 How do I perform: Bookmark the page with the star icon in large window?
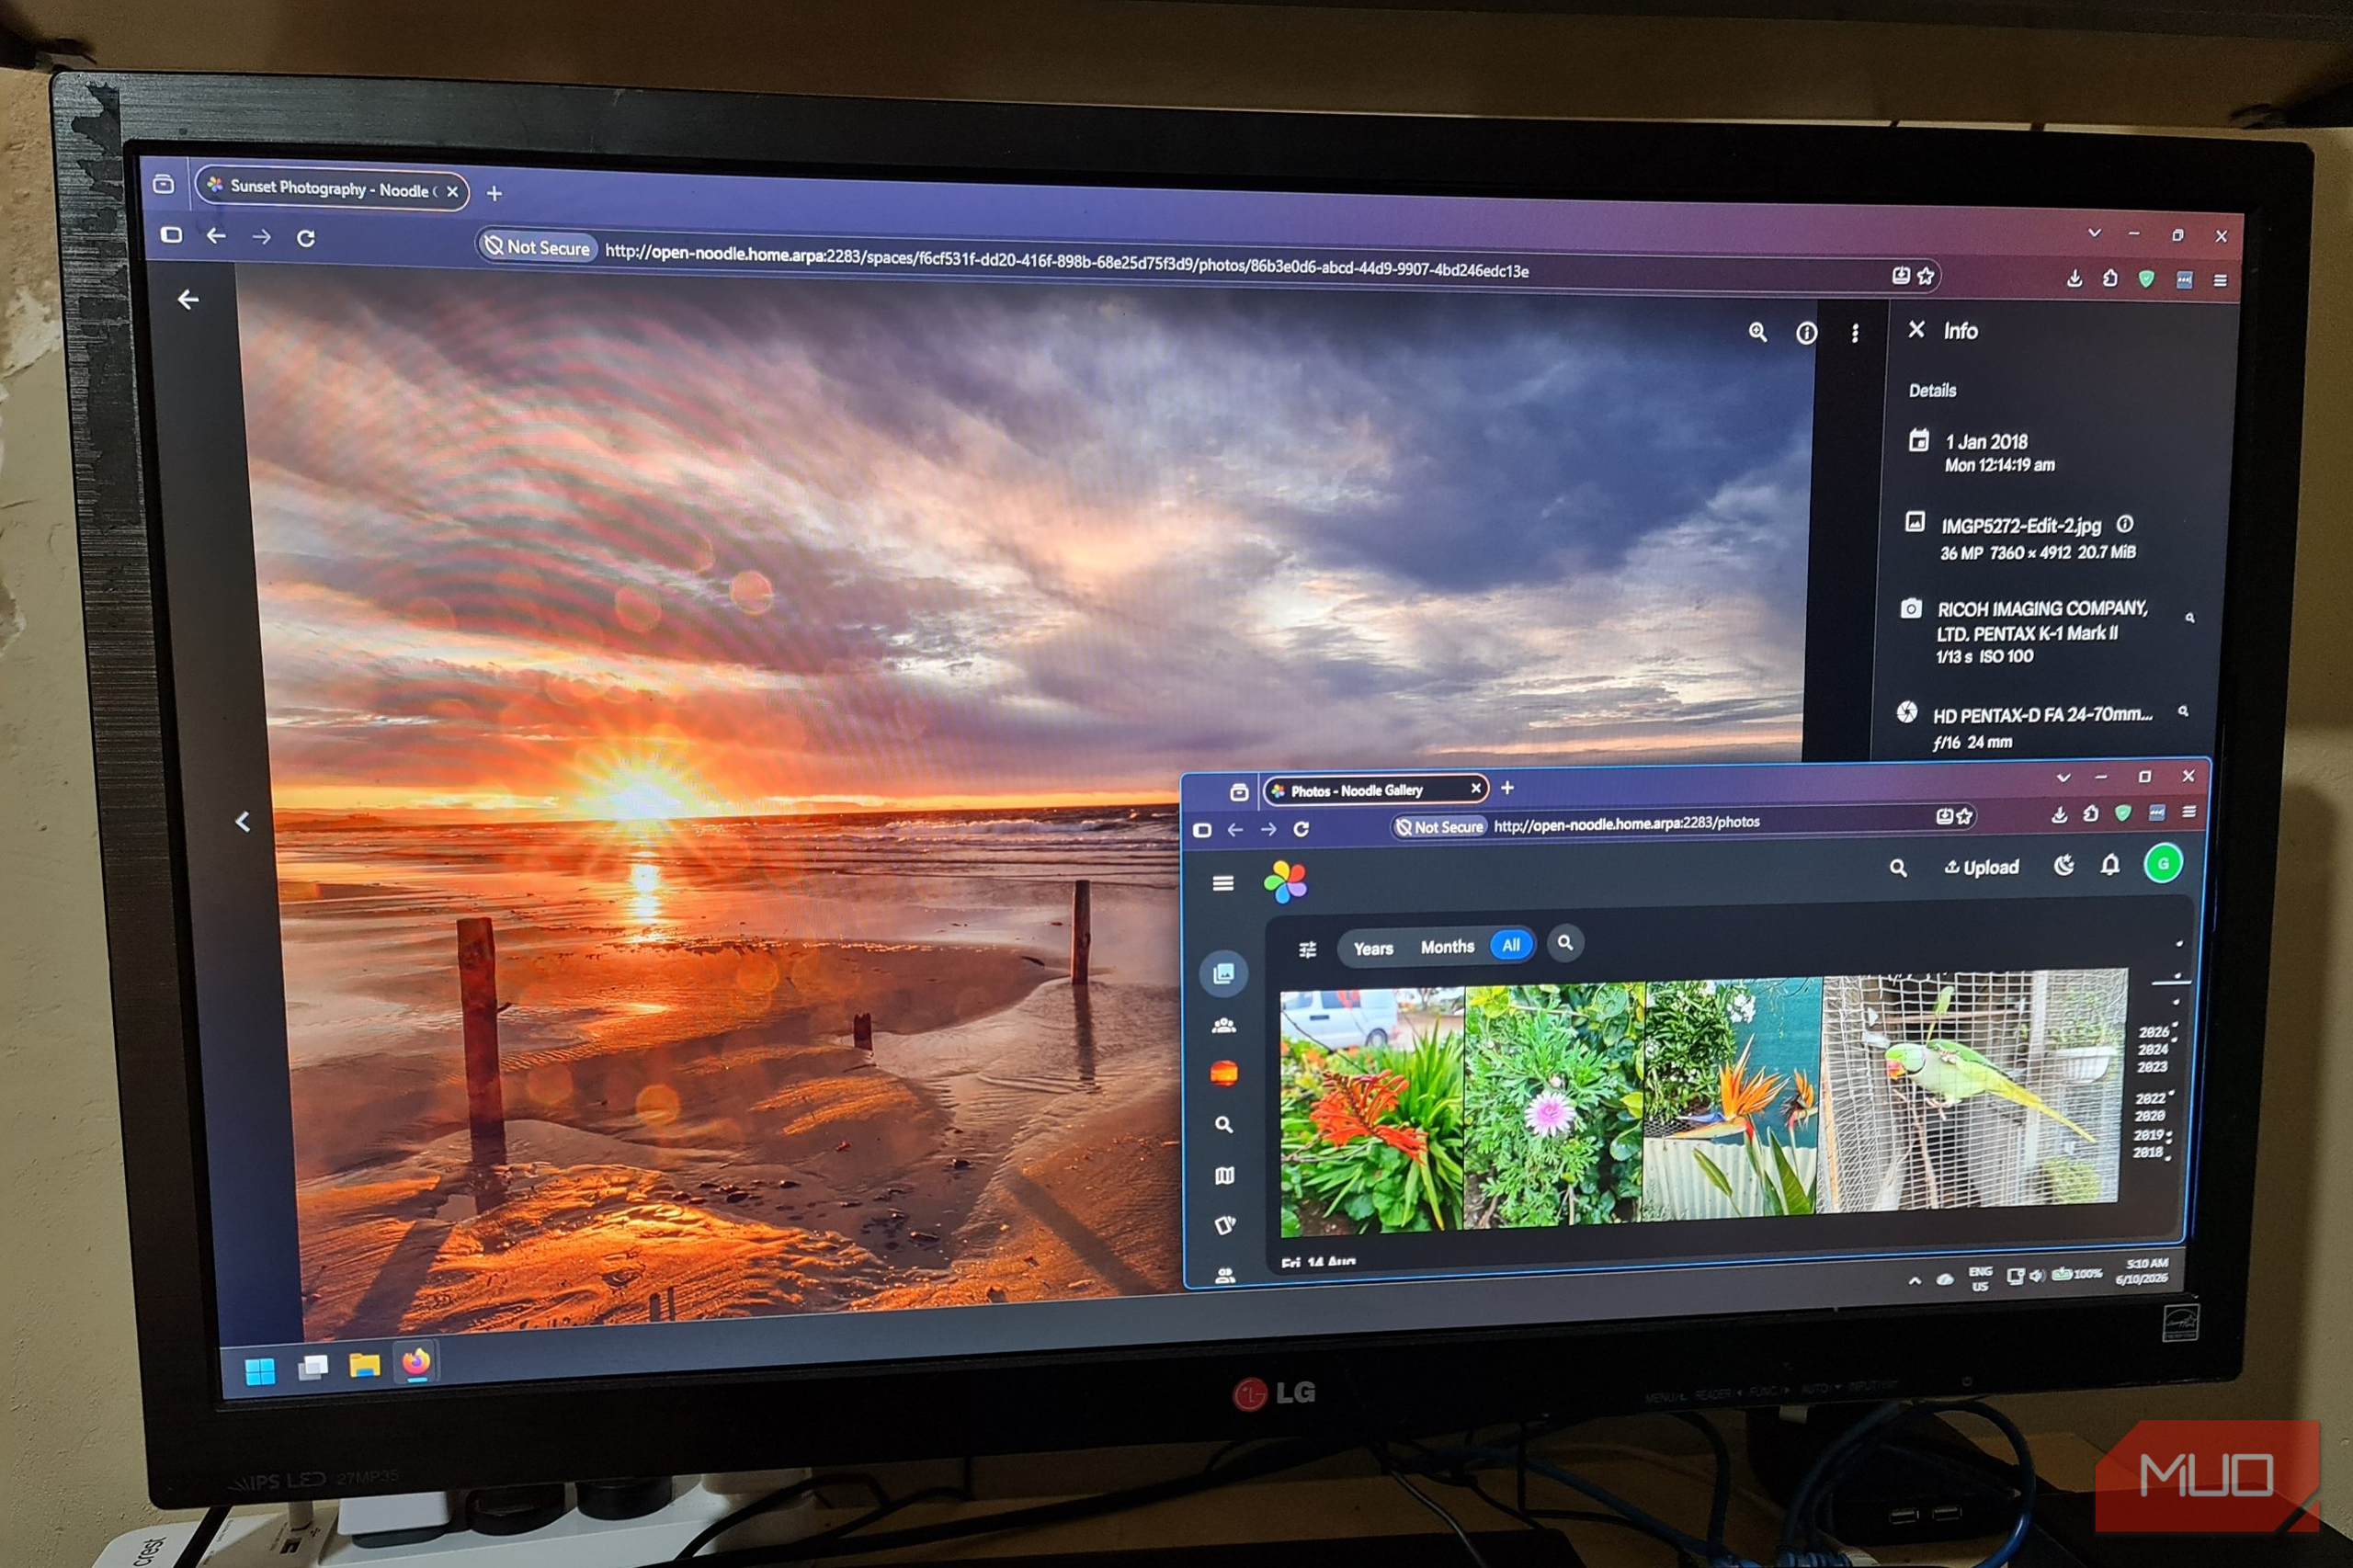(x=1925, y=276)
